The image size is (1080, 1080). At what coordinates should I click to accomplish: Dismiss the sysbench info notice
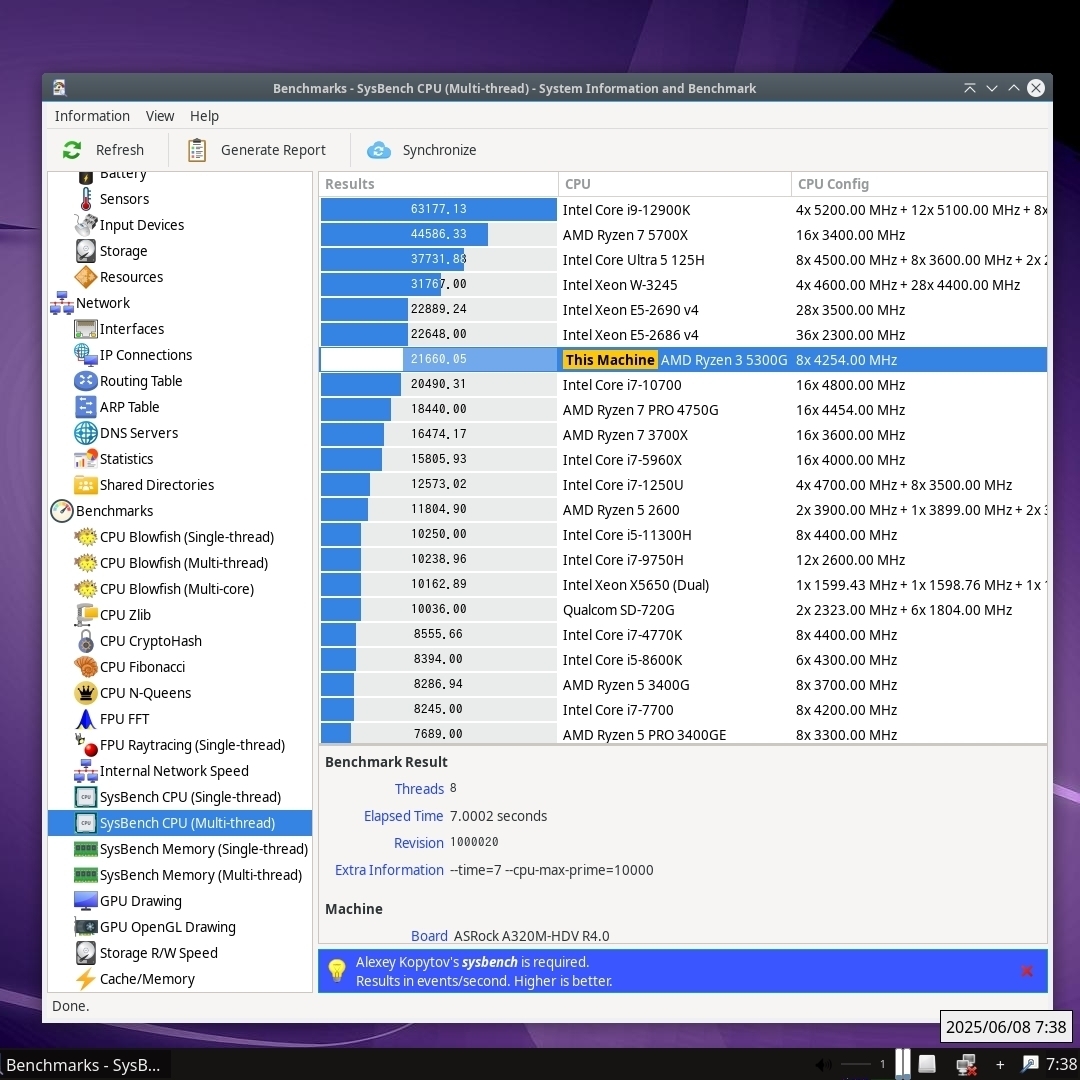(1026, 971)
